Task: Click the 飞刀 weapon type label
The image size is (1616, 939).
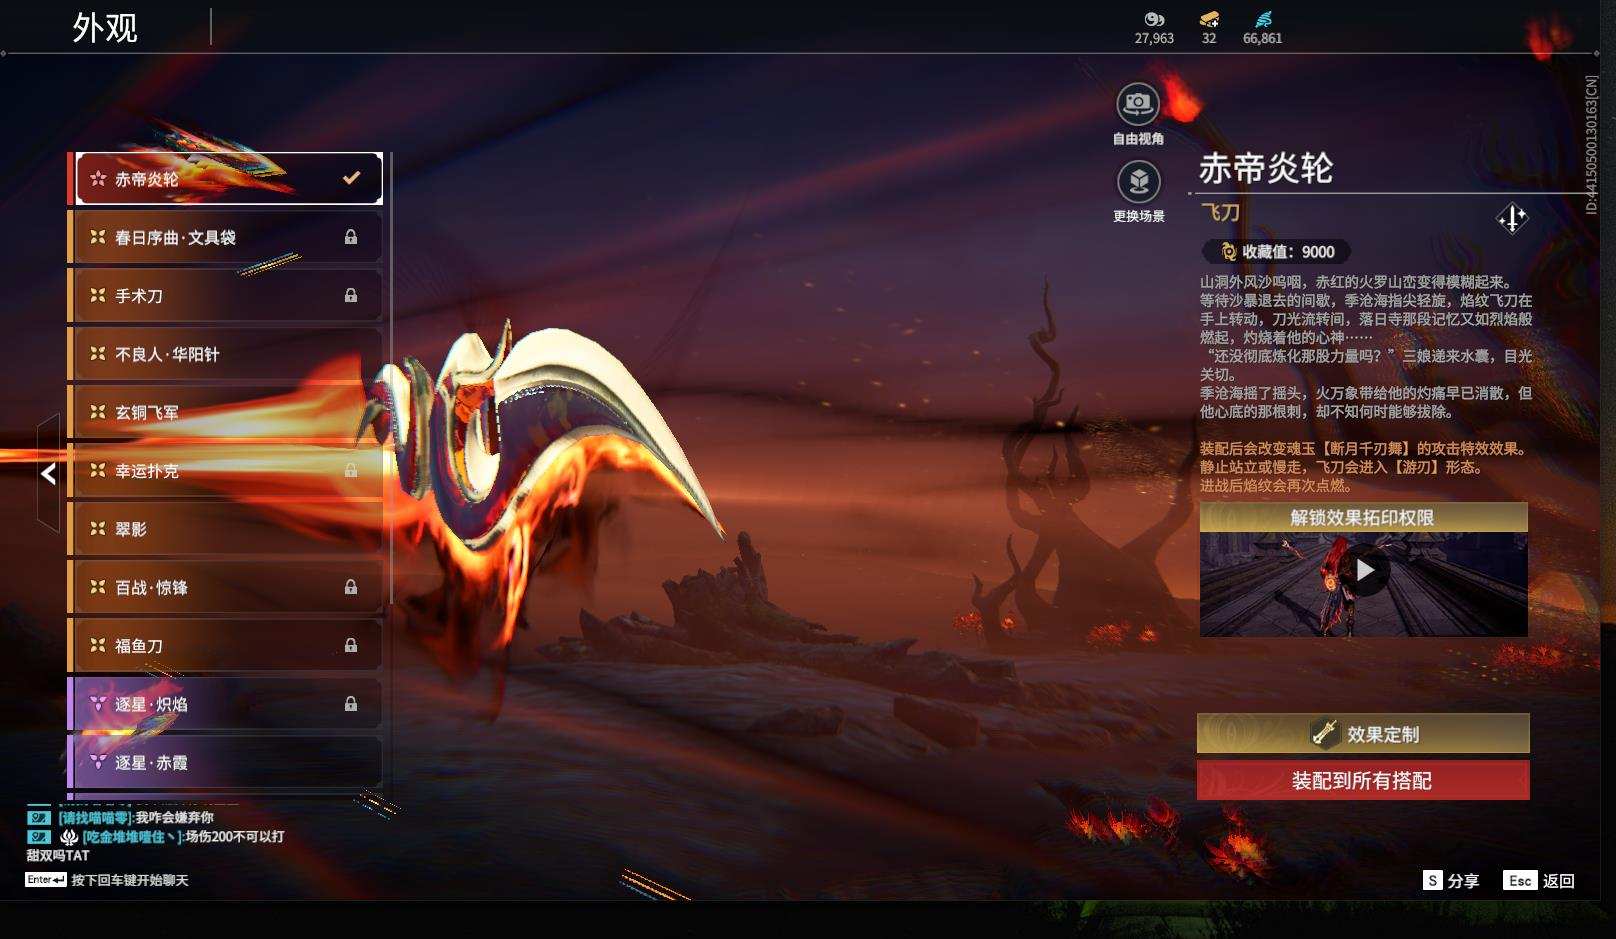Action: coord(1220,212)
